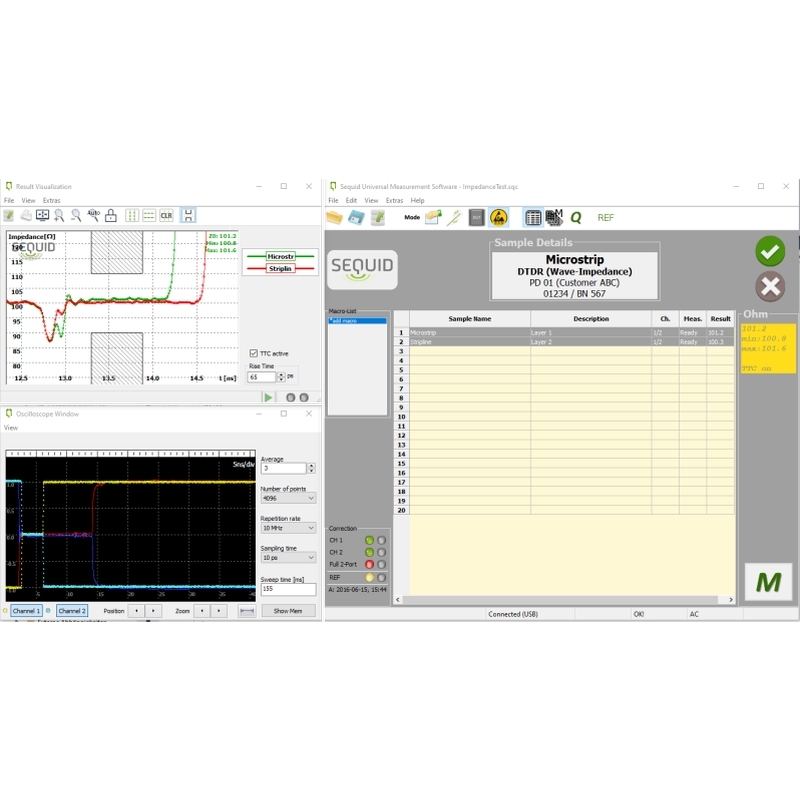Click the green Q icon in toolbar
This screenshot has width=800, height=800.
576,218
